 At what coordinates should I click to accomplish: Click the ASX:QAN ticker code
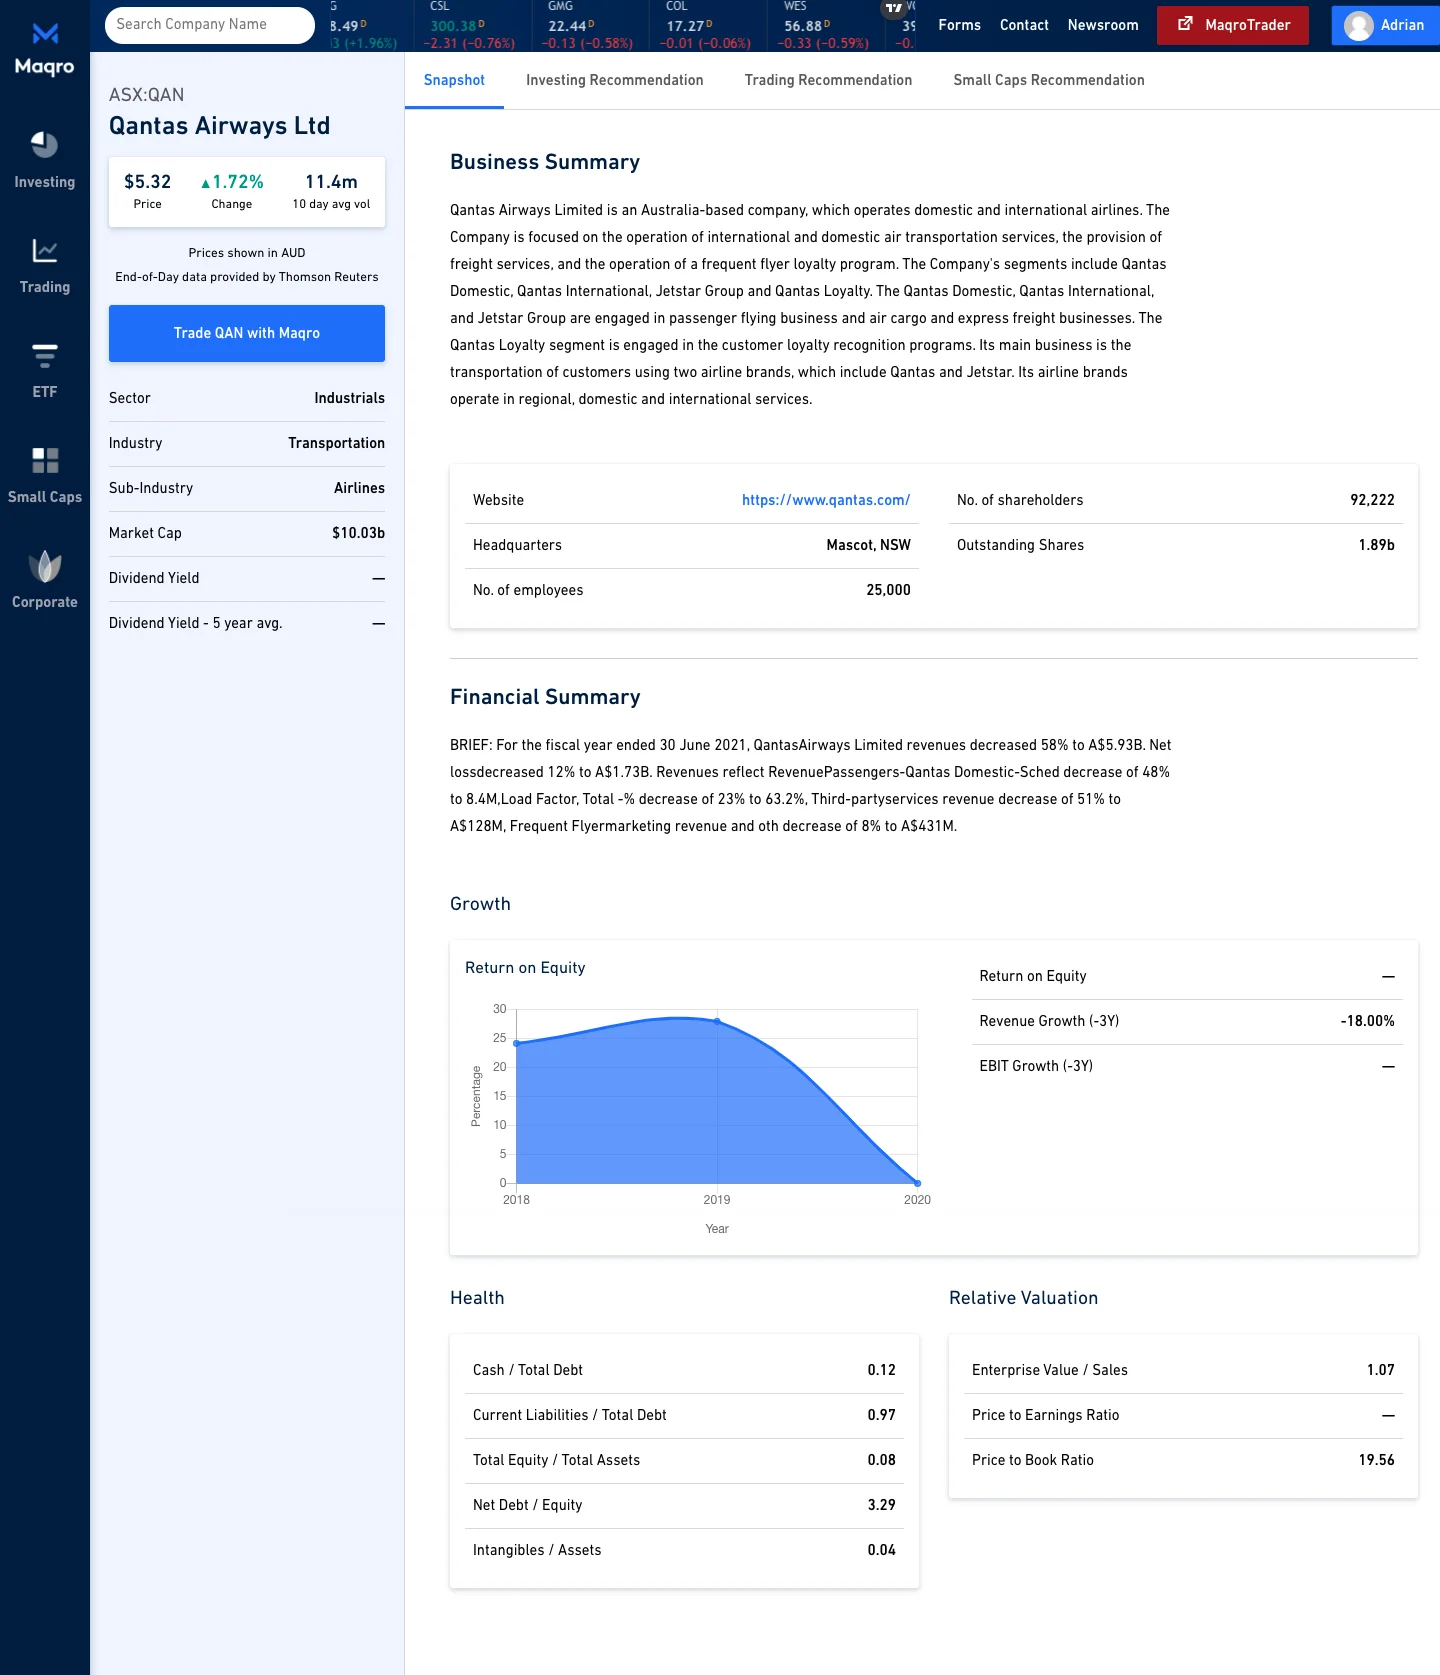(x=146, y=95)
